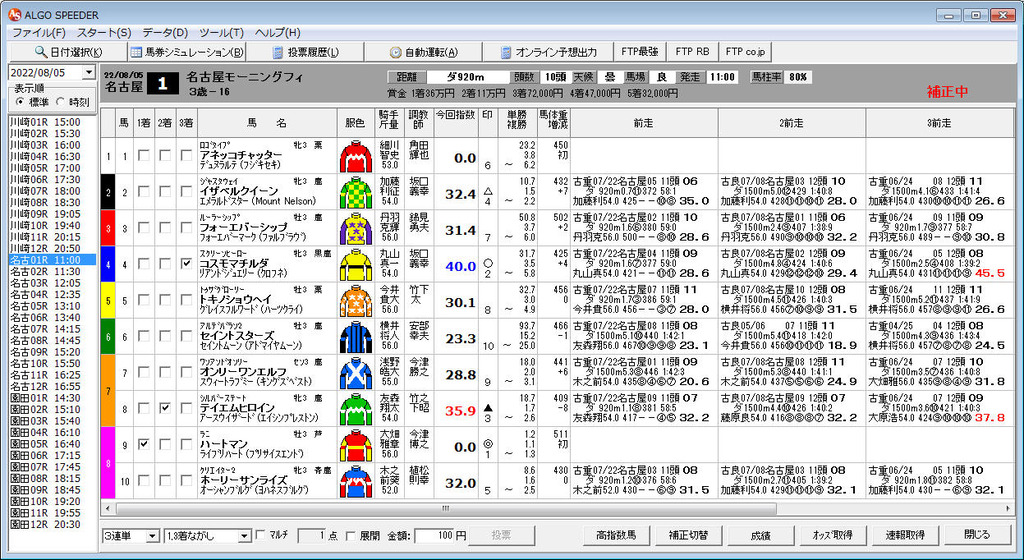The width and height of the screenshot is (1024, 560).
Task: Click jockey silks icon for セイントスターズ
Action: (356, 337)
